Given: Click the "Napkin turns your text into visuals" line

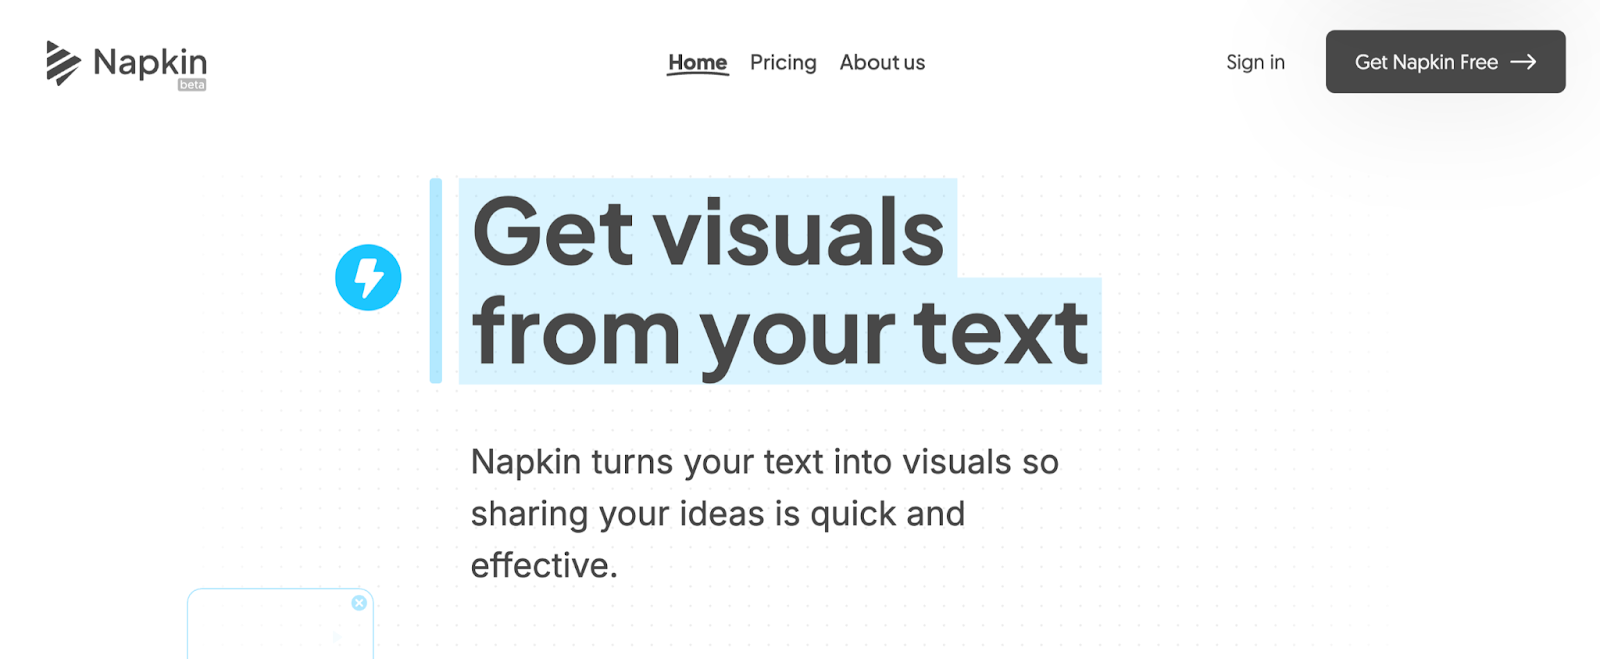Looking at the screenshot, I should click(x=764, y=462).
